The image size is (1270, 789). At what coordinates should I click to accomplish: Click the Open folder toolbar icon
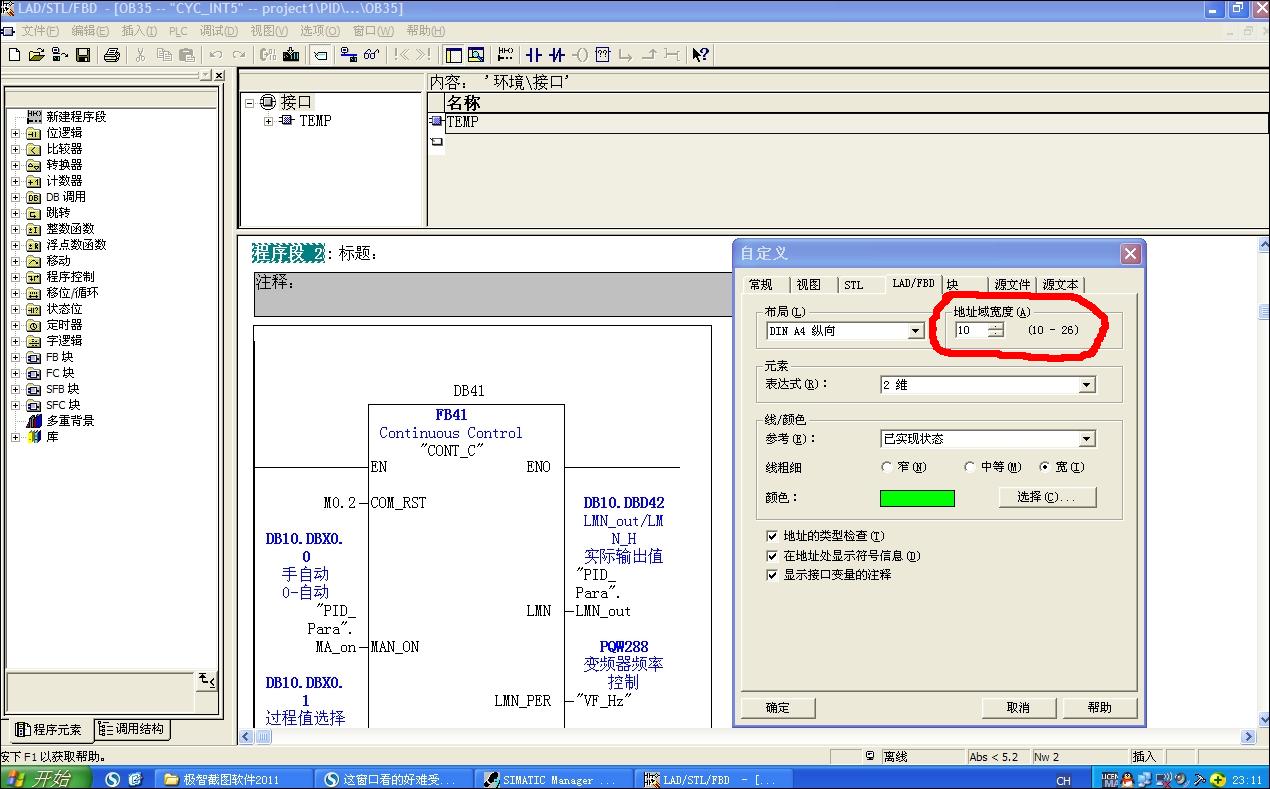click(37, 55)
